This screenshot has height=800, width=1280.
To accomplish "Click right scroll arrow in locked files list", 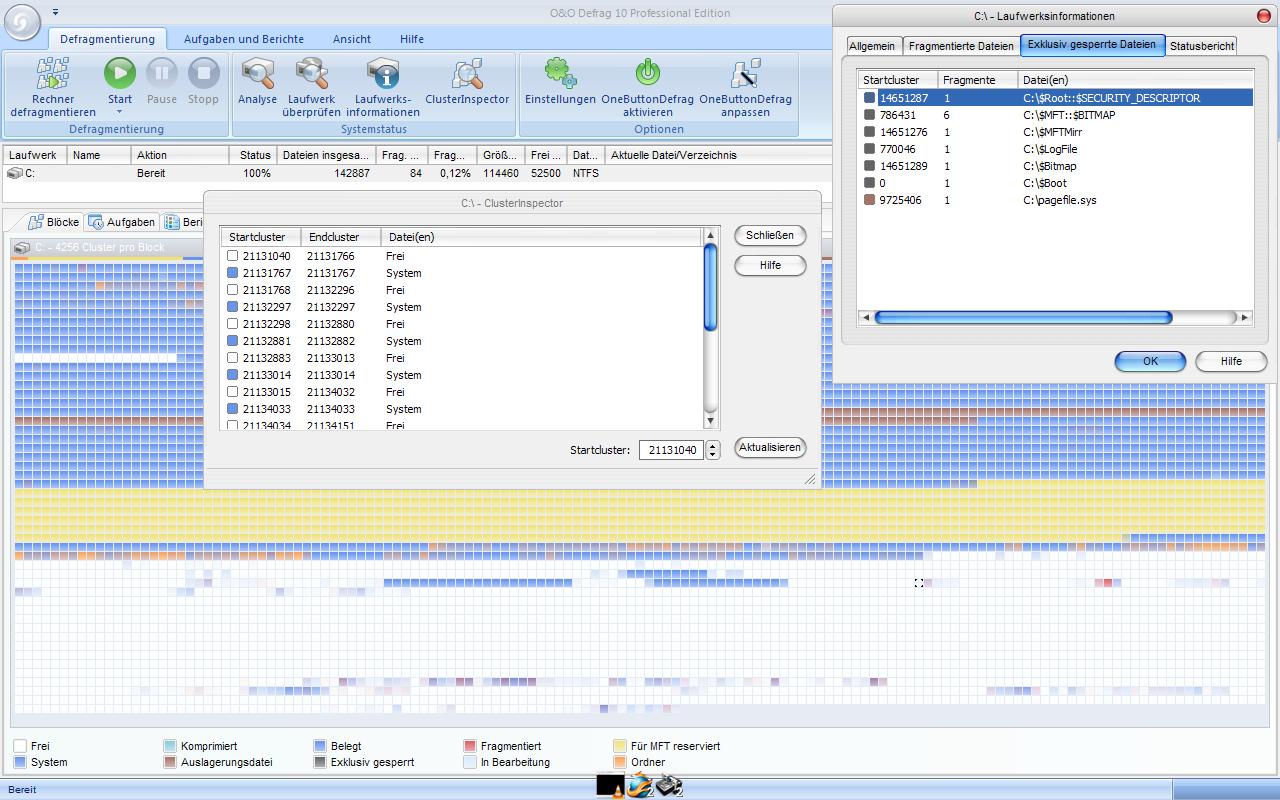I will point(1245,317).
